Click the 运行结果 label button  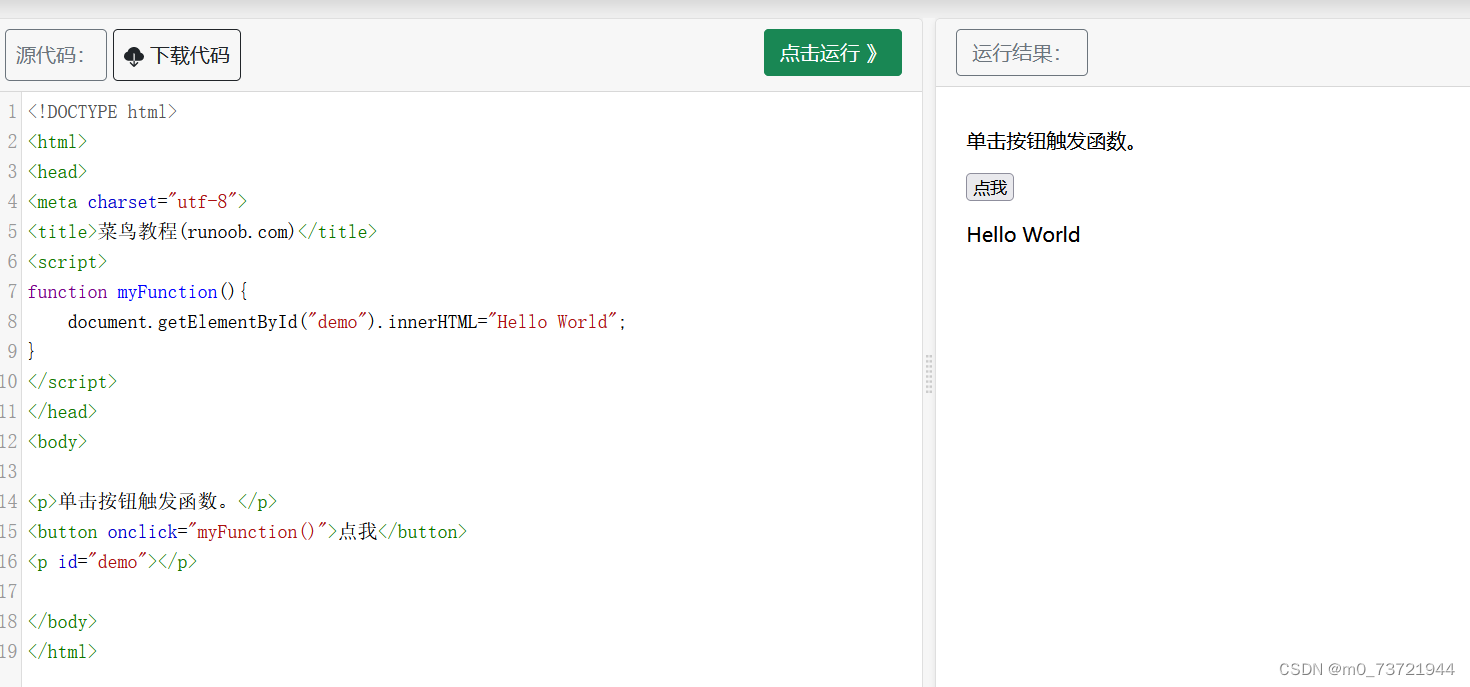(1022, 53)
